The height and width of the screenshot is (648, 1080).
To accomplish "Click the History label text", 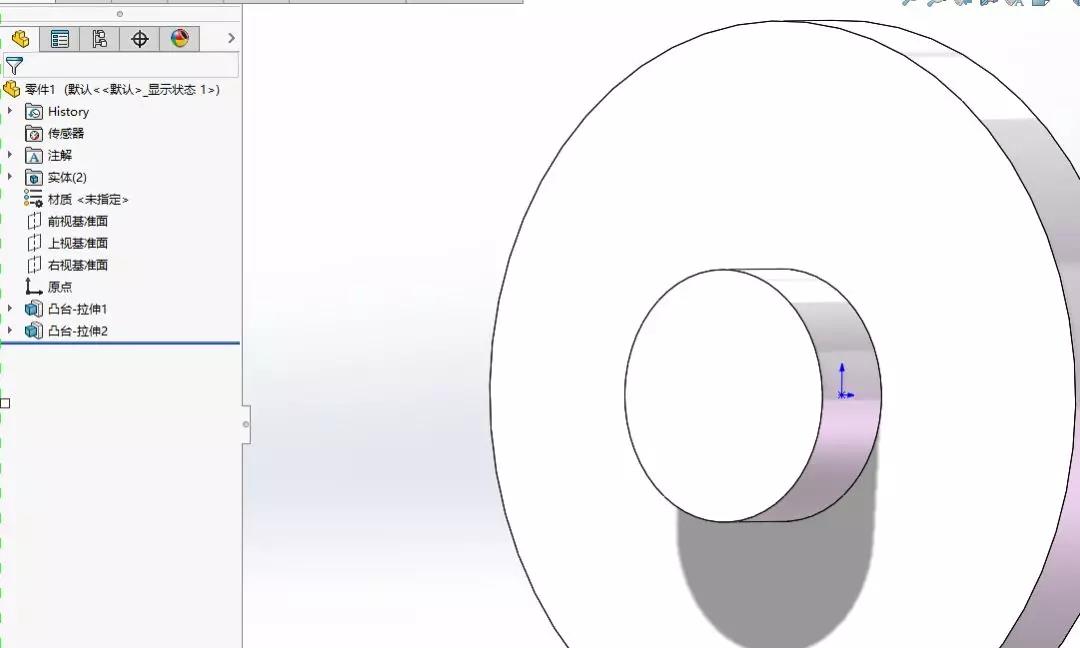I will pos(68,112).
